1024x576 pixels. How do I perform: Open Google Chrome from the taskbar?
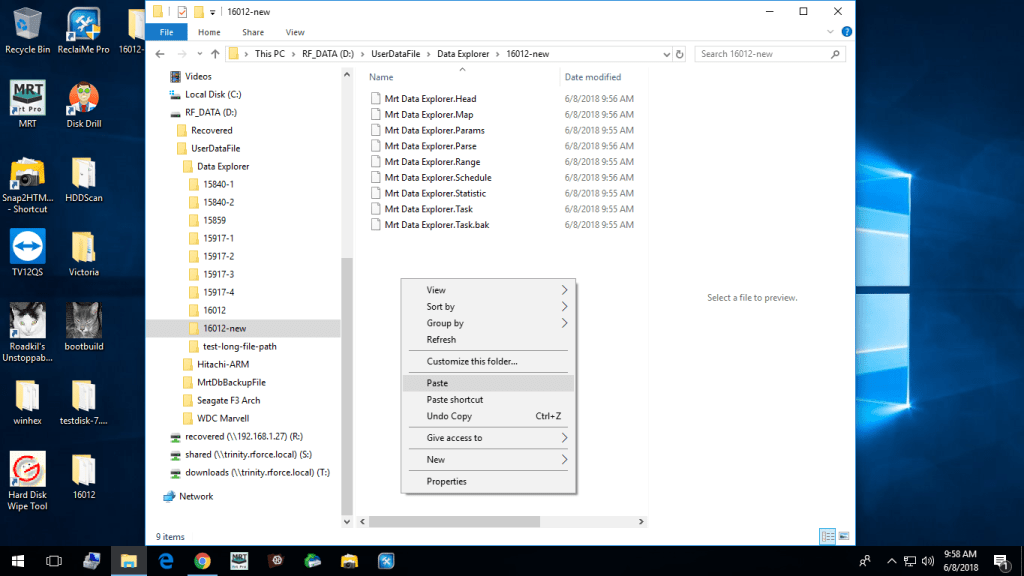coord(202,561)
